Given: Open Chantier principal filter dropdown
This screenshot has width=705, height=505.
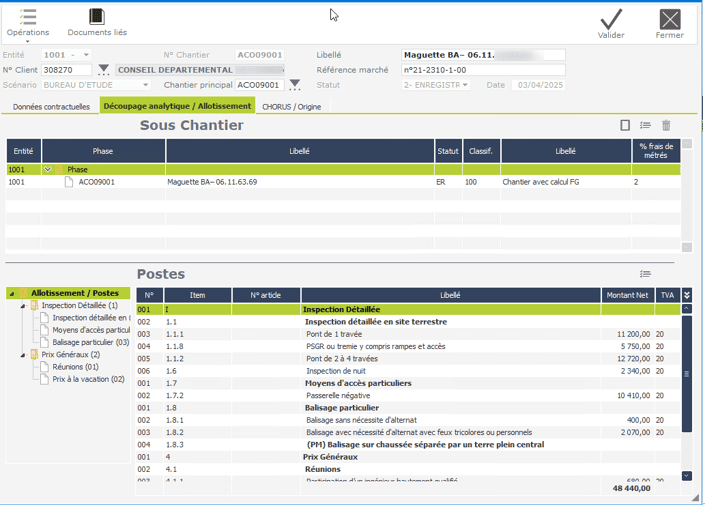Looking at the screenshot, I should click(x=295, y=85).
